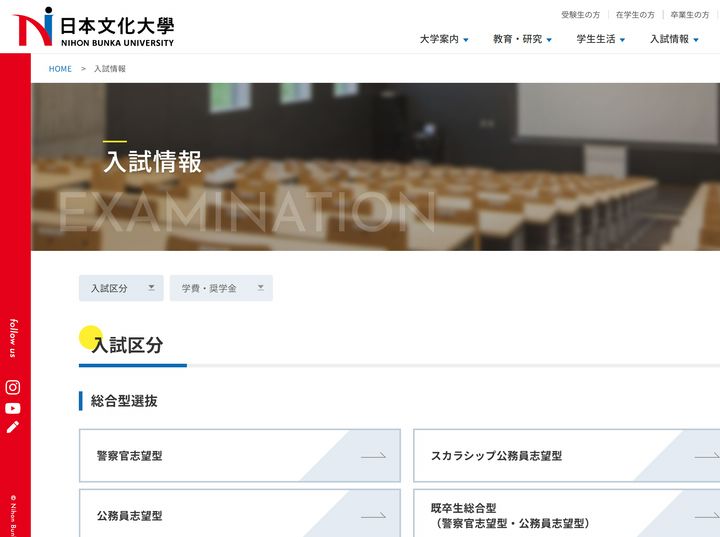Open the 大学案内 navigation menu
Screen dimensions: 720x537
click(444, 39)
